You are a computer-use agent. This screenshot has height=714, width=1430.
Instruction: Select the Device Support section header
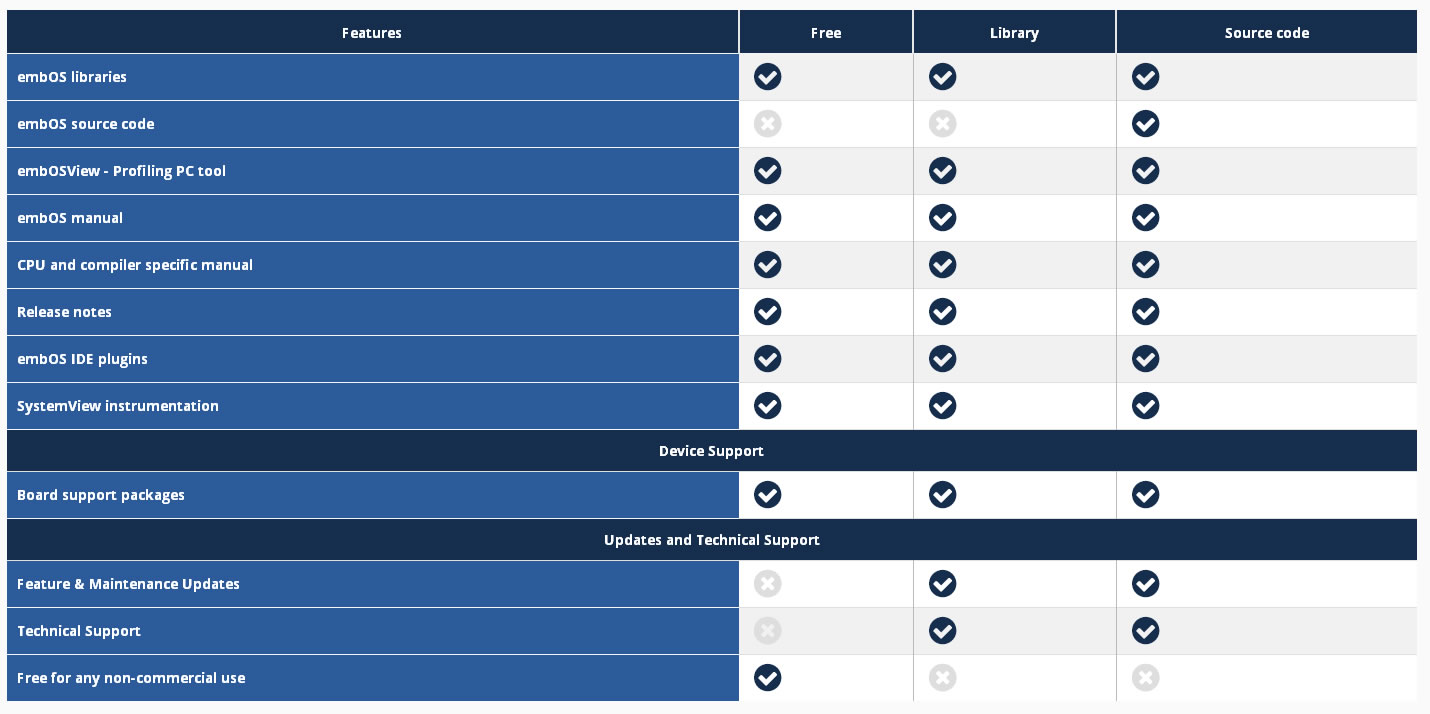(x=711, y=451)
